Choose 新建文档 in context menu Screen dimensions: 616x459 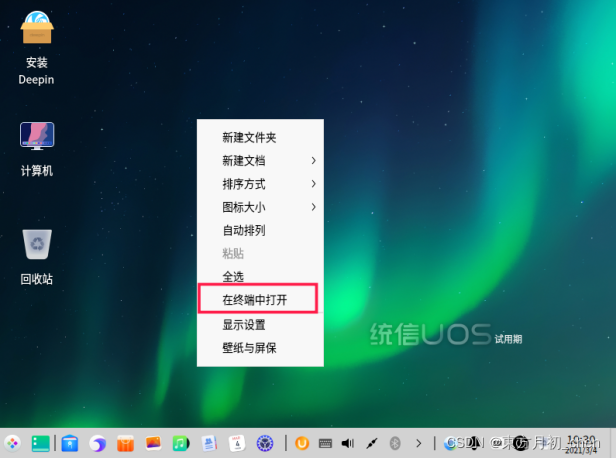[x=260, y=161]
